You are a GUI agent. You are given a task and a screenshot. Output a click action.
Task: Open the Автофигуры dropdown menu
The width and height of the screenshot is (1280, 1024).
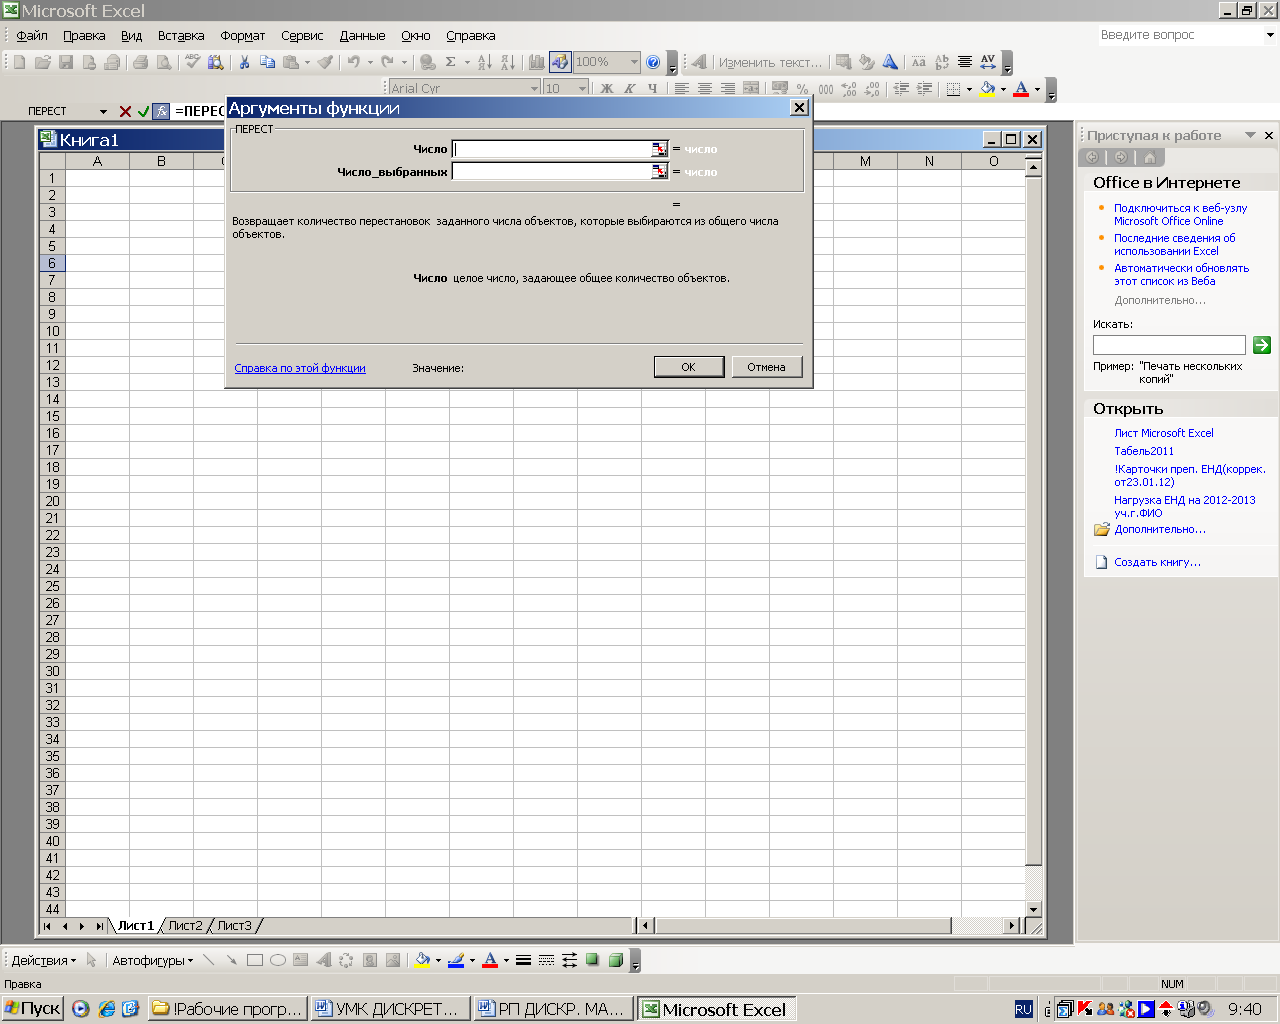153,960
